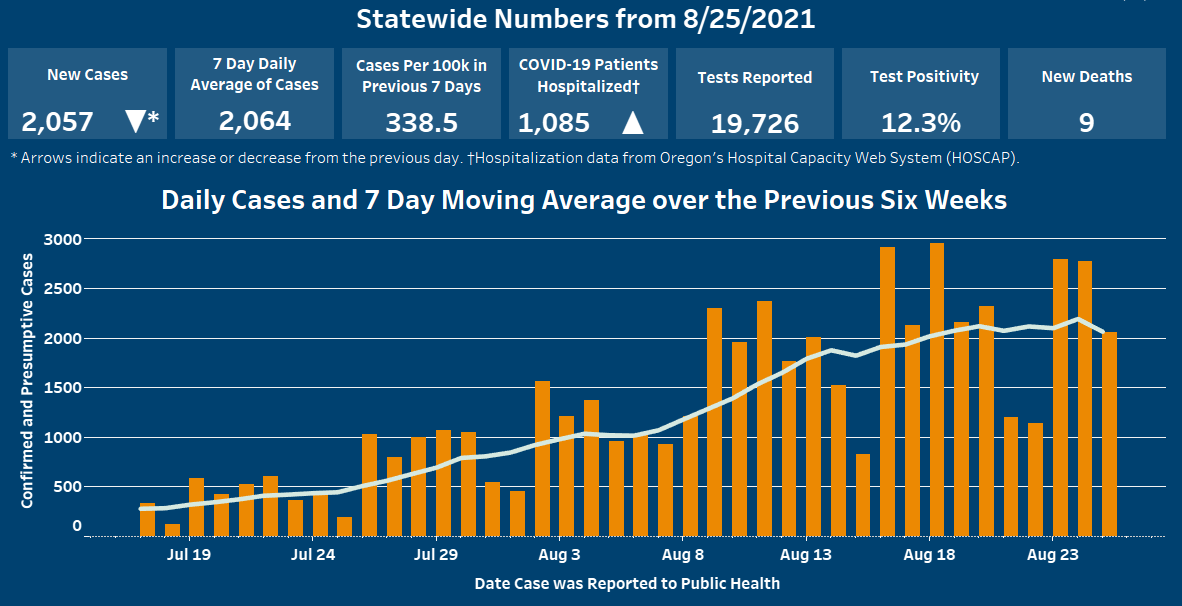This screenshot has width=1182, height=606.
Task: Select the bar above the Jul 29 label
Action: [x=443, y=483]
